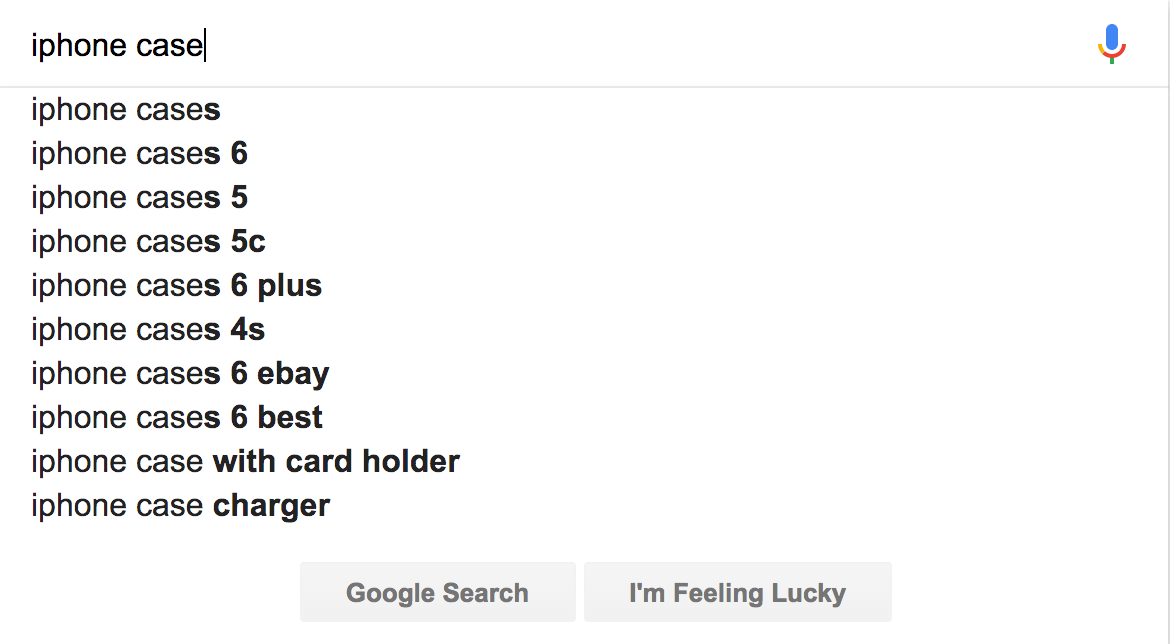
Task: Open the last autocomplete suggestion, ending in "charger"
Action: pos(180,506)
